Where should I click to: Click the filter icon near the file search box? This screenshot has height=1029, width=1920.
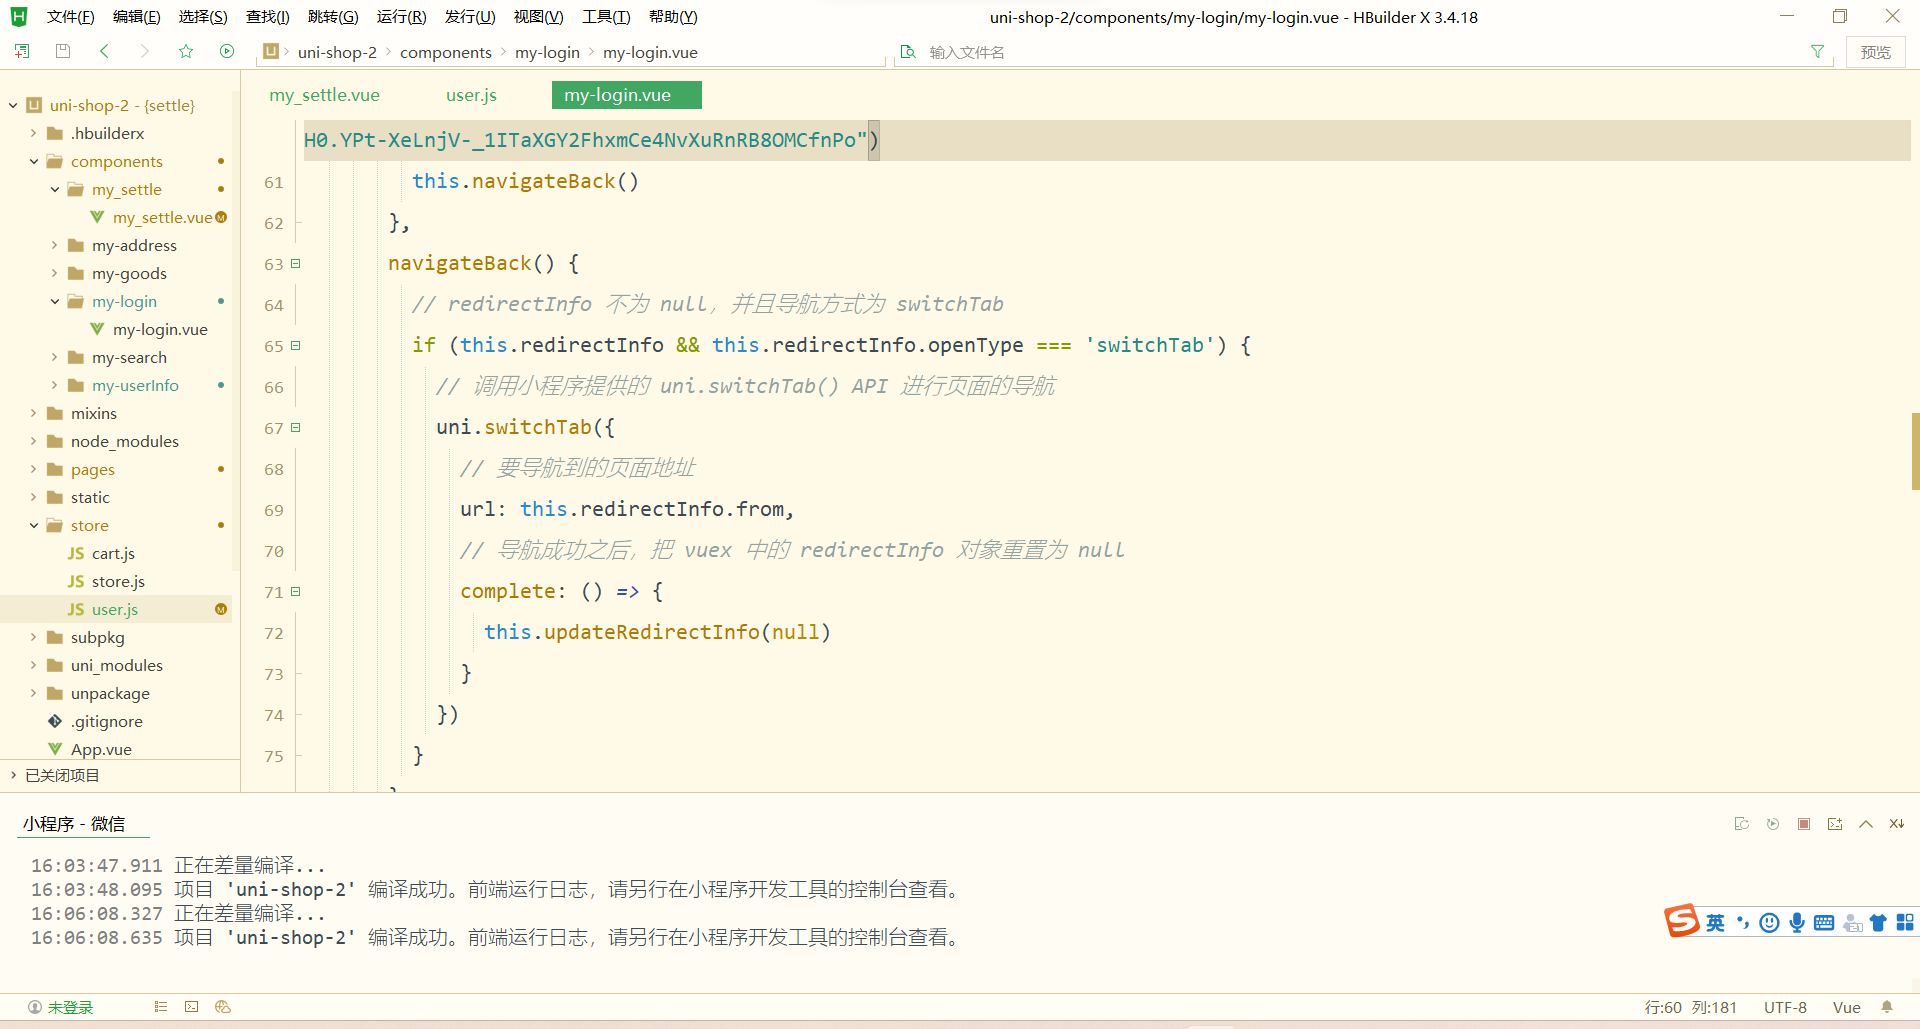[1818, 51]
